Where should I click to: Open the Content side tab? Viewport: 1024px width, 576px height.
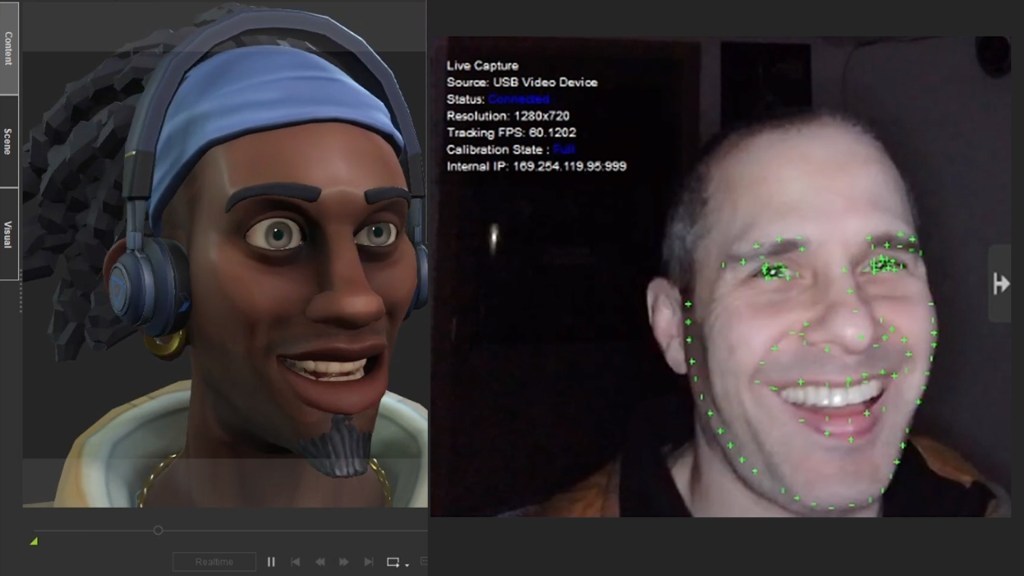[8, 48]
